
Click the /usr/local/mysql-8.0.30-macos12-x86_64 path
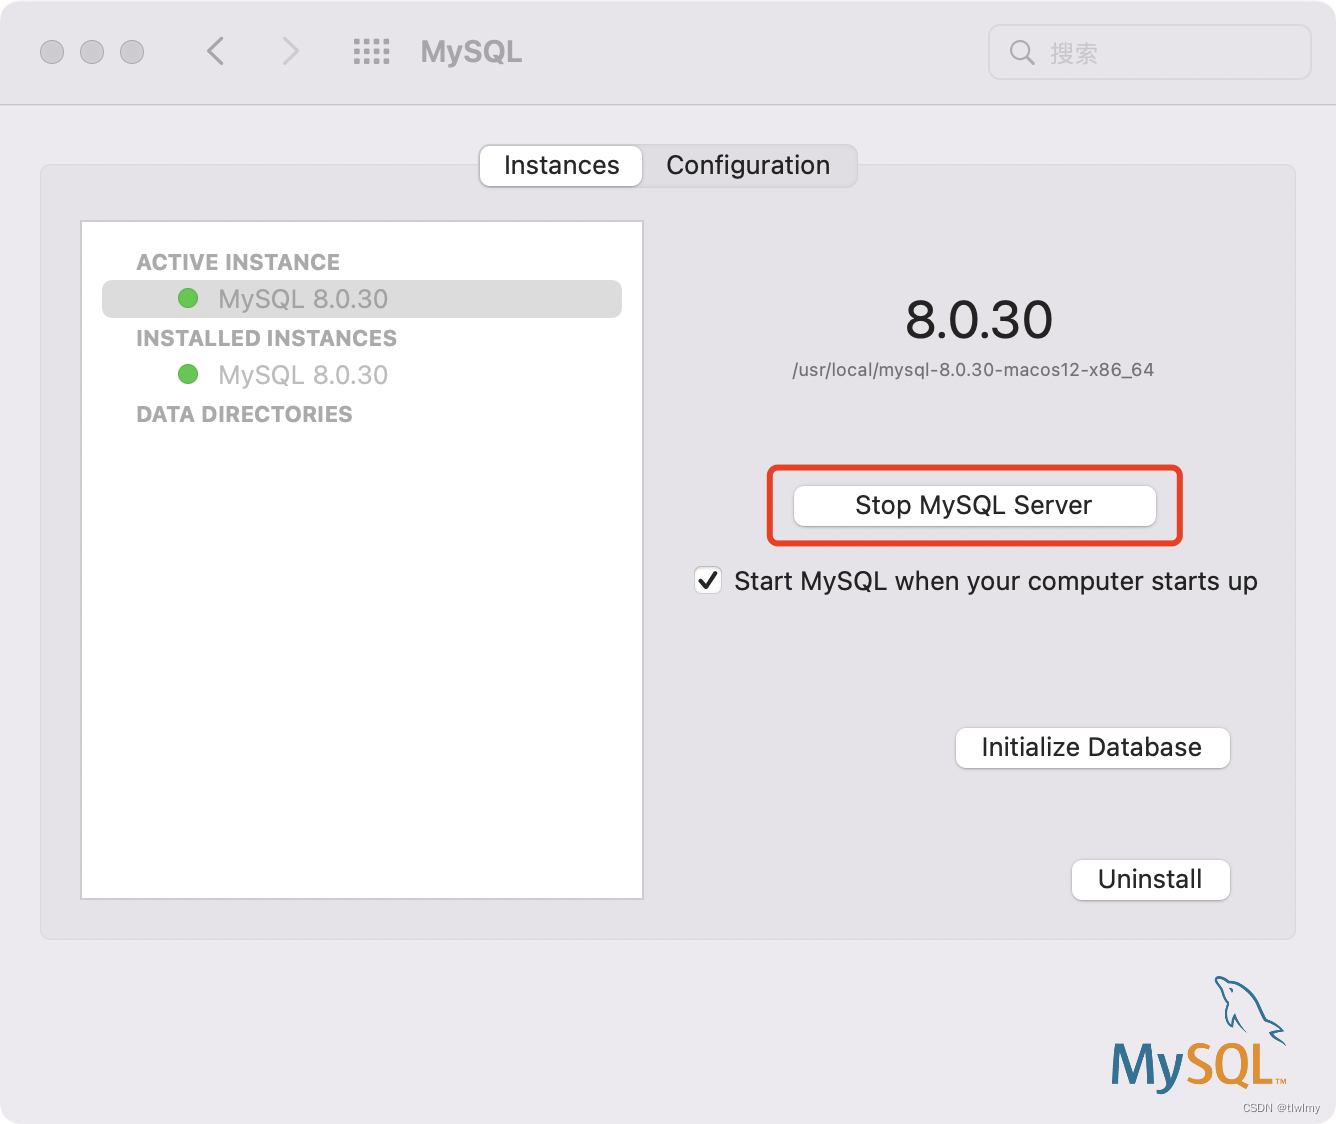click(973, 370)
